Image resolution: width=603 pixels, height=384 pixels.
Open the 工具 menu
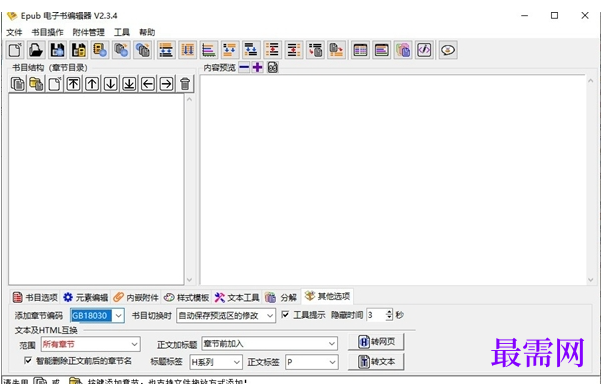coord(122,32)
